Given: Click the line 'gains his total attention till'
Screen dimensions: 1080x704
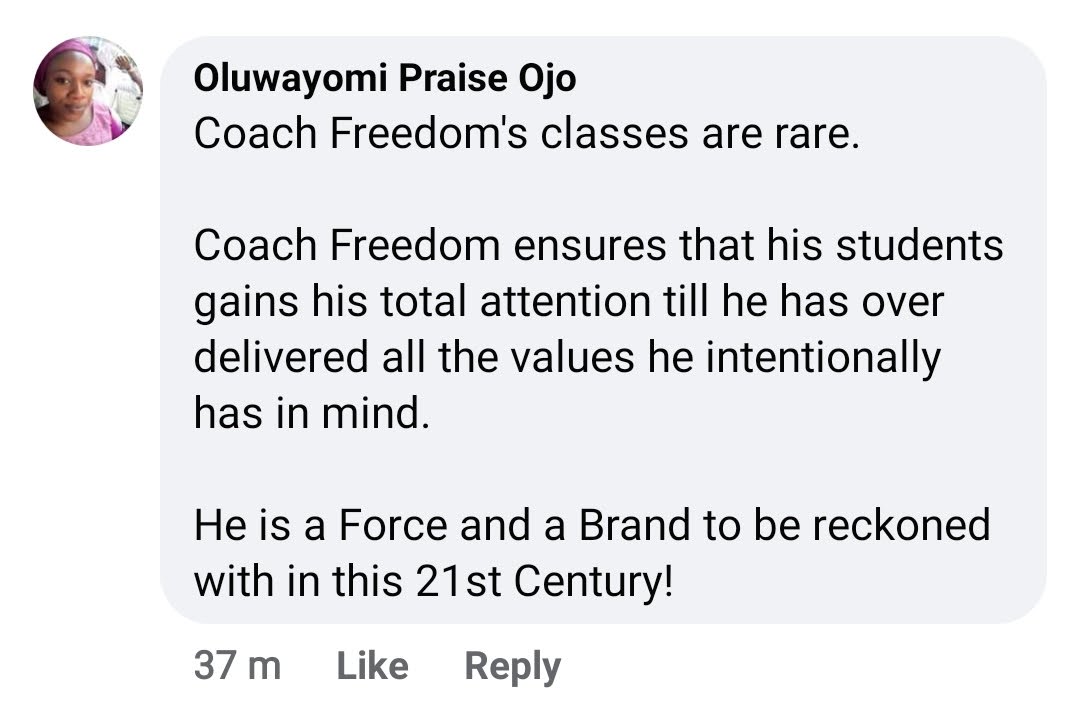Looking at the screenshot, I should click(x=568, y=302).
